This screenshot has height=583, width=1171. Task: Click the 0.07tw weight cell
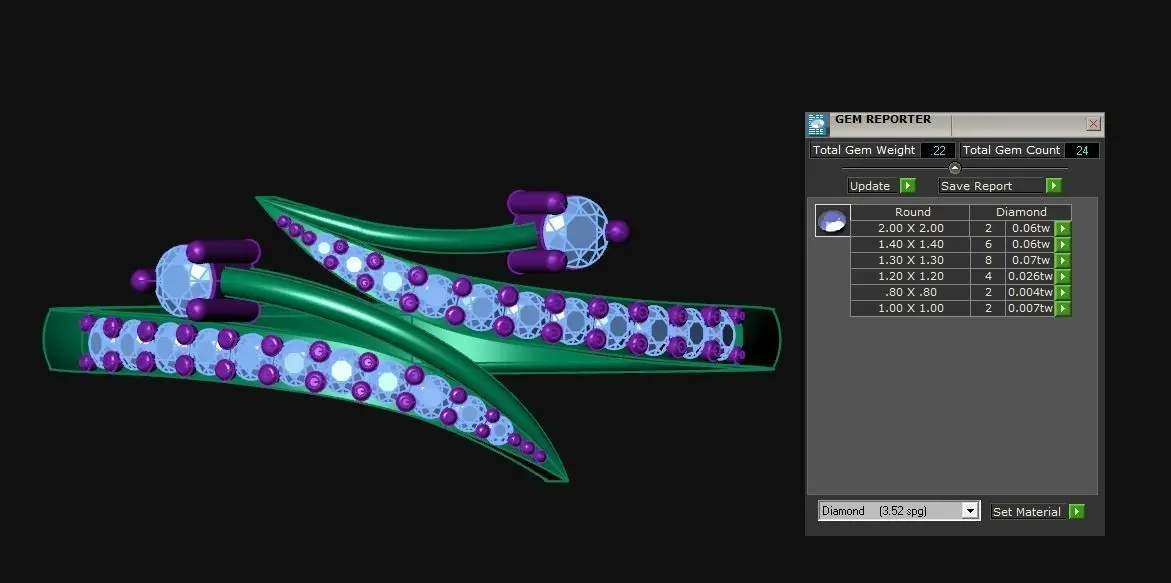pos(1030,261)
